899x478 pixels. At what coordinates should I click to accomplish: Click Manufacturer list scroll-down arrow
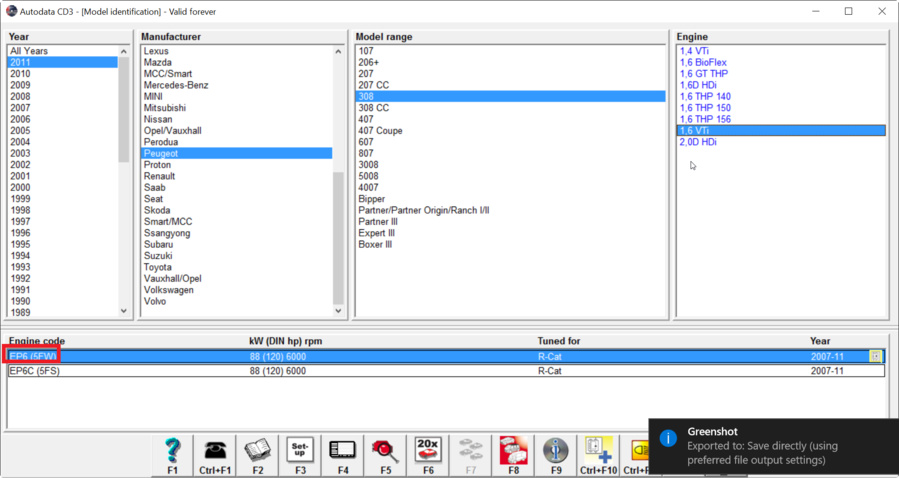click(338, 311)
